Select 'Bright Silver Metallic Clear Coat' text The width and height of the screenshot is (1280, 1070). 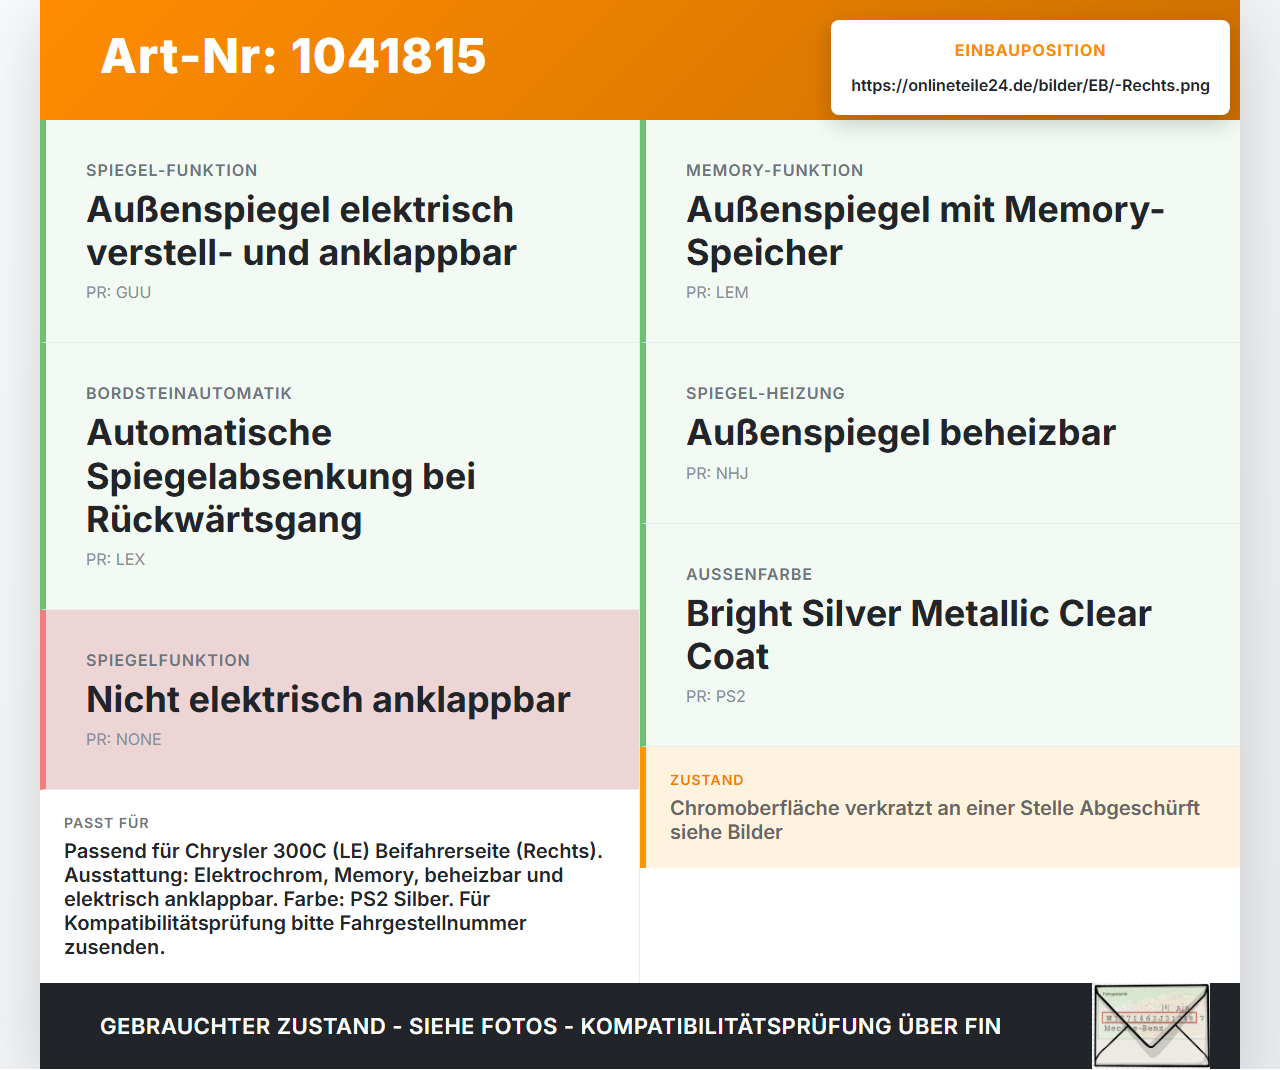[x=919, y=635]
